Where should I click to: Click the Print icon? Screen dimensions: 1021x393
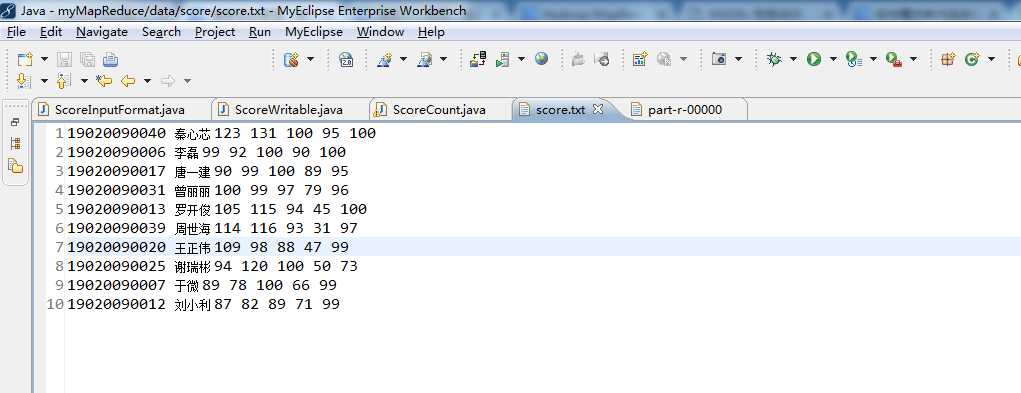(110, 60)
